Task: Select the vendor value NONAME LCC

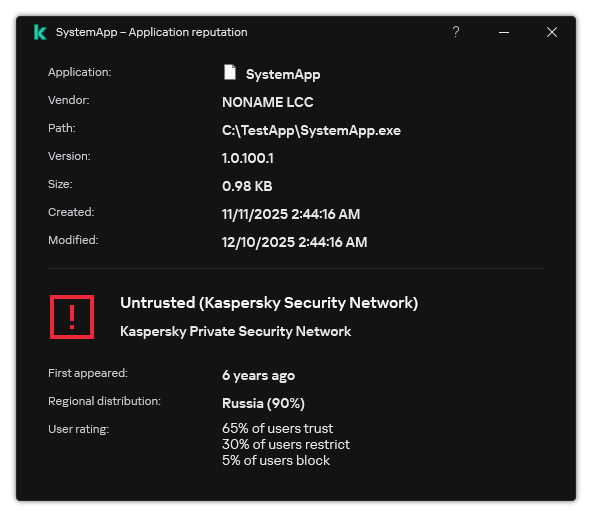Action: (267, 102)
